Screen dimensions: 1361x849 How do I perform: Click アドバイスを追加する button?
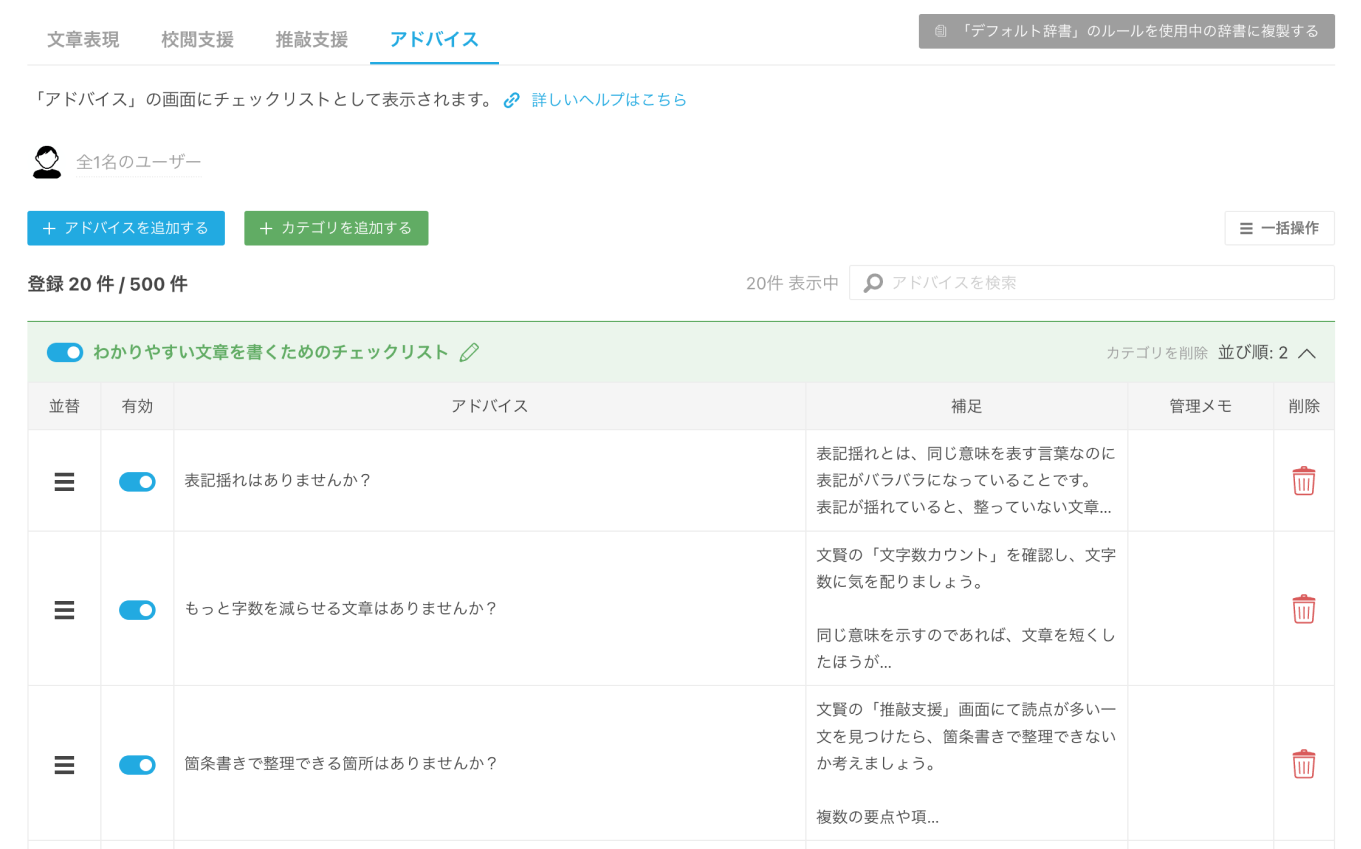point(126,228)
